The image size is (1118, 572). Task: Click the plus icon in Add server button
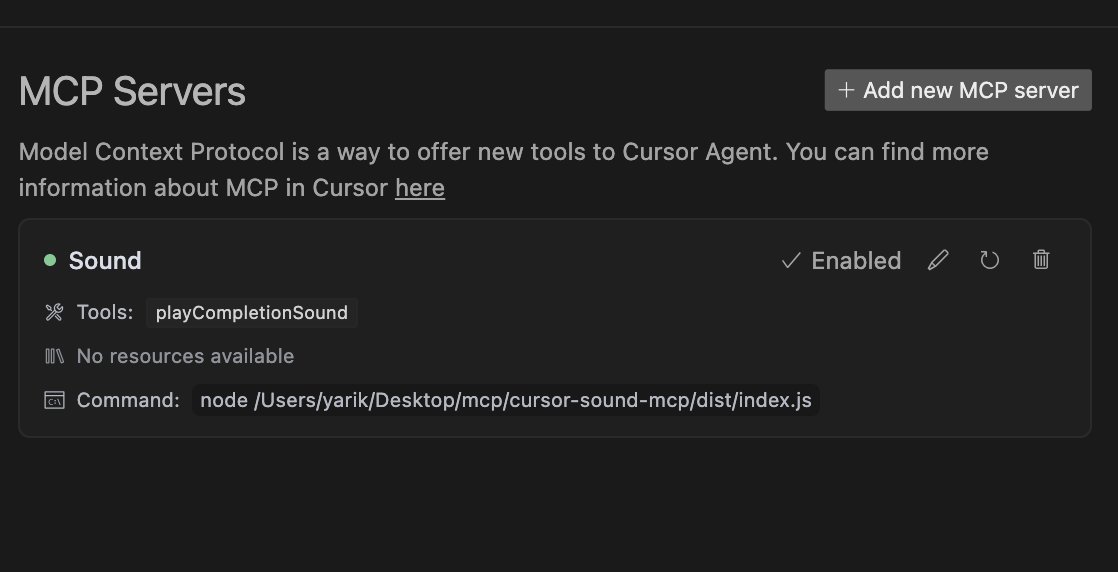(846, 90)
